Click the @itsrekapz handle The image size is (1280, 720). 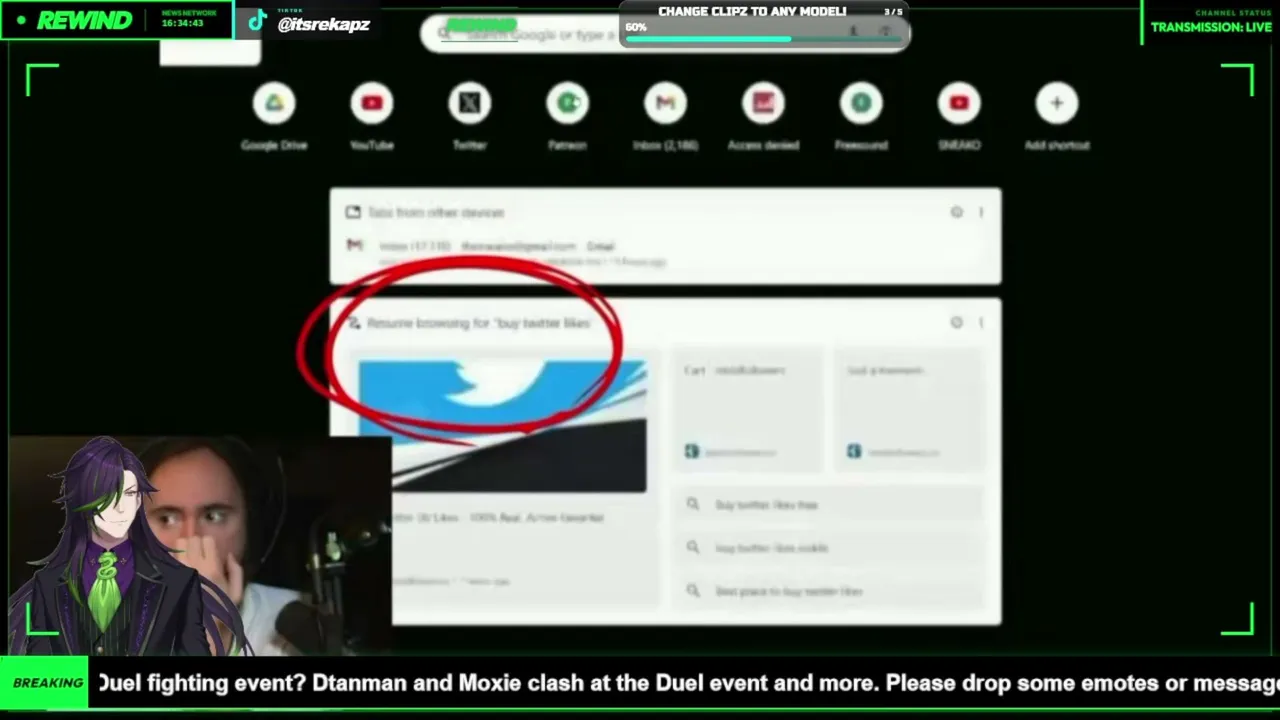click(x=324, y=24)
